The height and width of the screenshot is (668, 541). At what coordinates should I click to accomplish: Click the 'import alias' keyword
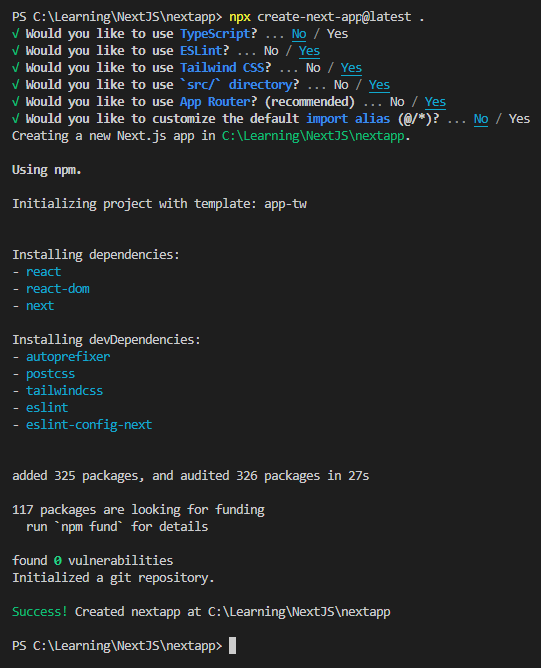[348, 119]
